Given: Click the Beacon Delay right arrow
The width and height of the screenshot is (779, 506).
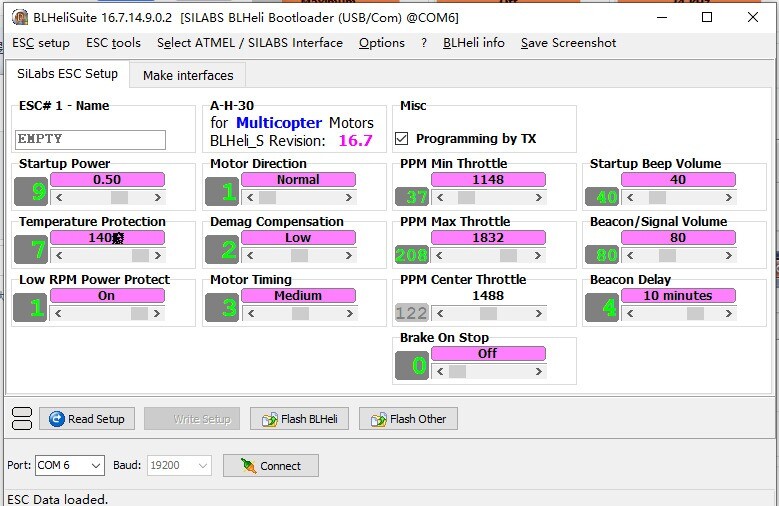Looking at the screenshot, I should [x=728, y=314].
